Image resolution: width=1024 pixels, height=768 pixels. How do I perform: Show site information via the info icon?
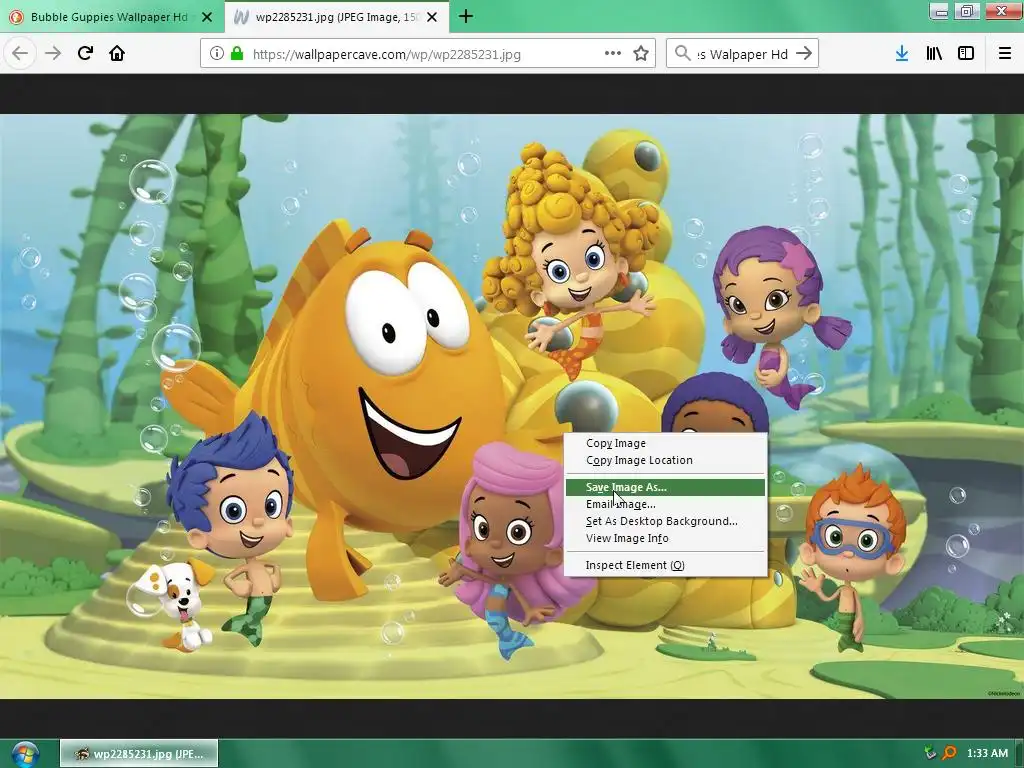[217, 54]
